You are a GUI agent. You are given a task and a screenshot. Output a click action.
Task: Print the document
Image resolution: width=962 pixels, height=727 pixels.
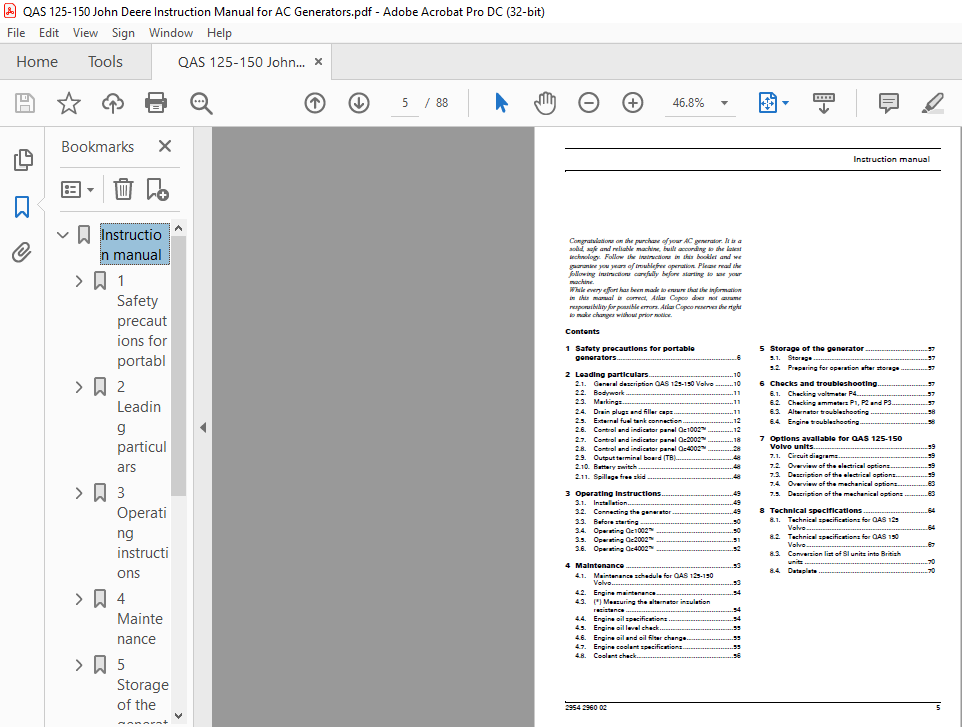(156, 102)
